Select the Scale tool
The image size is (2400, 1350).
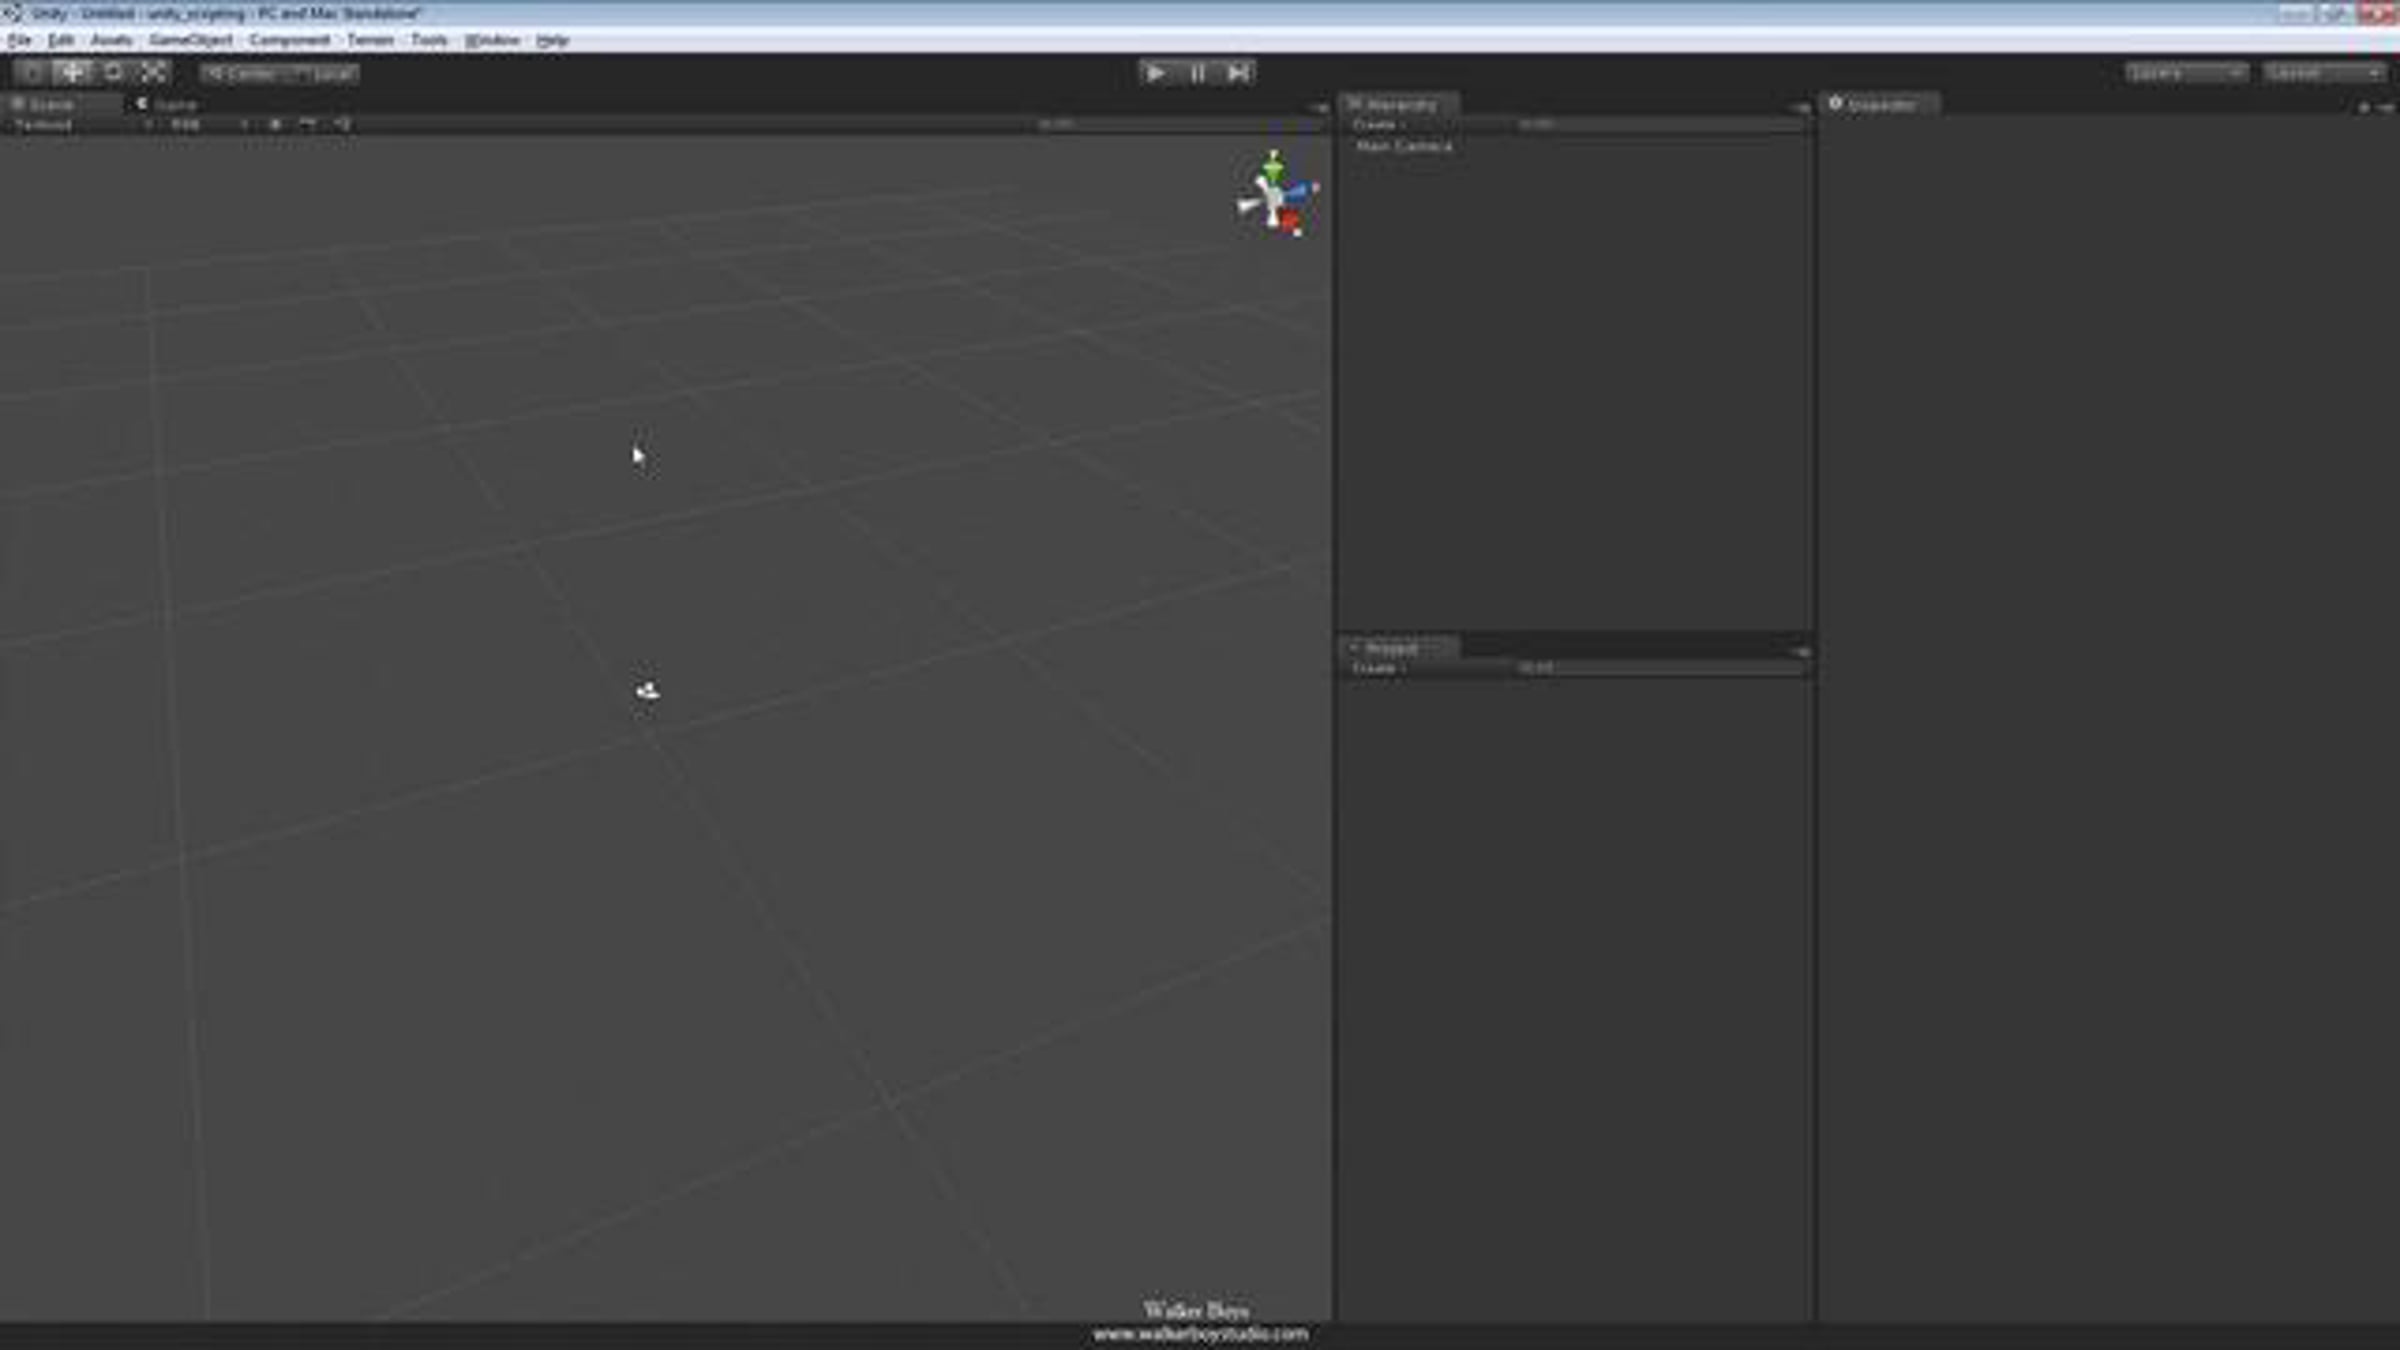pyautogui.click(x=153, y=72)
